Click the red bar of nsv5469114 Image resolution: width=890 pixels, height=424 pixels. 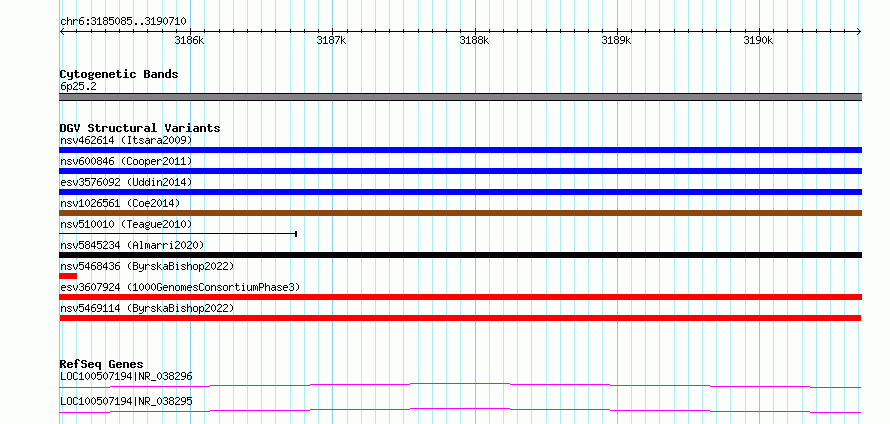pyautogui.click(x=460, y=318)
